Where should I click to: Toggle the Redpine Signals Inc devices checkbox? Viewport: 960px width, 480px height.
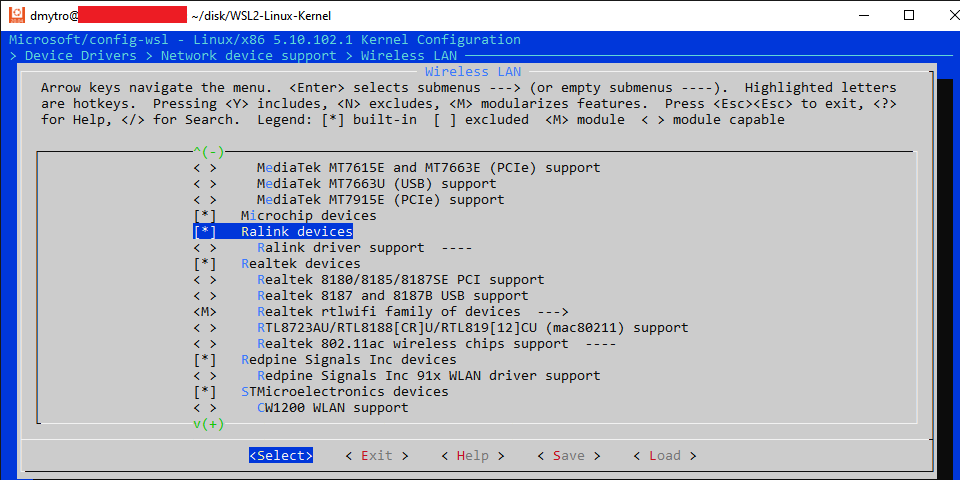205,360
